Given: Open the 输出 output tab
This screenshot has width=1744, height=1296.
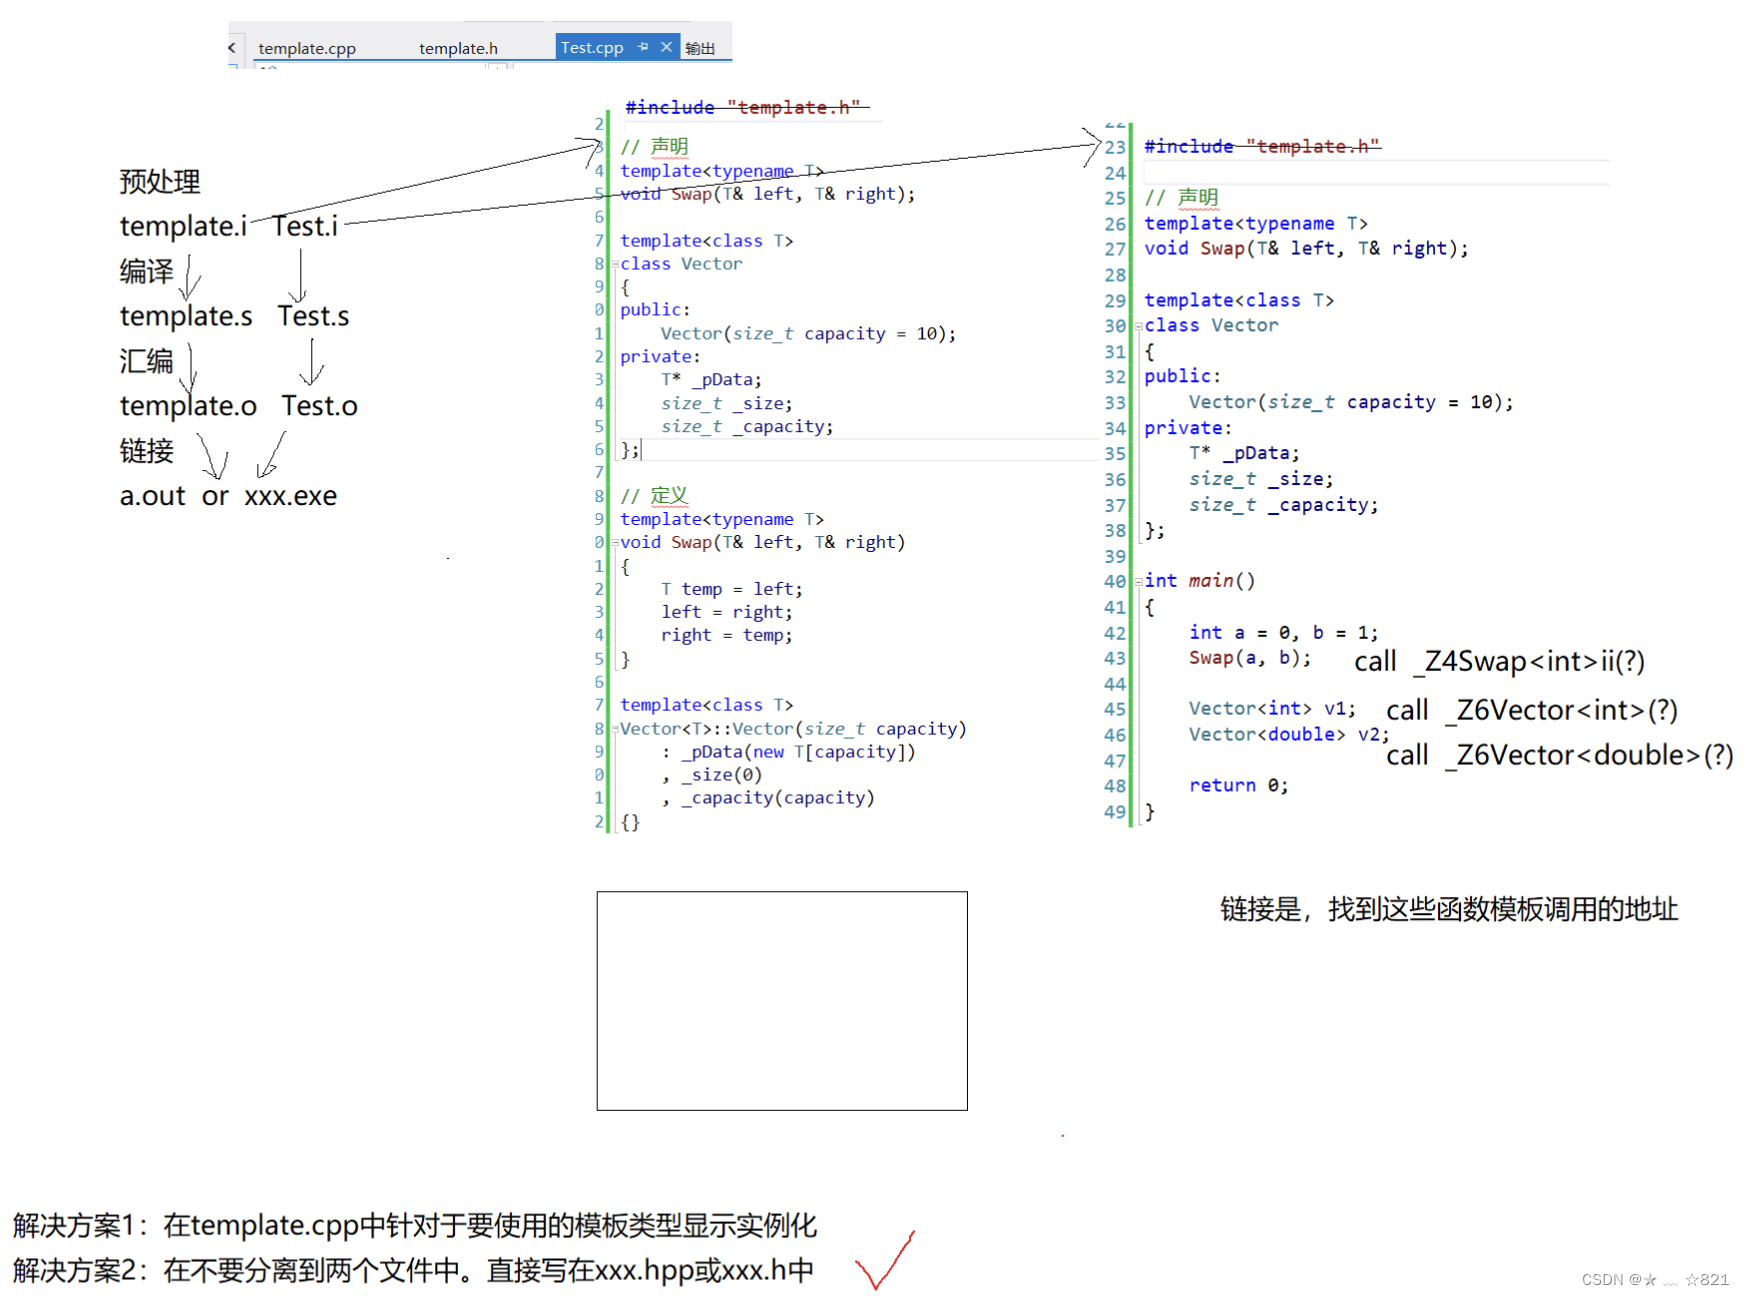Looking at the screenshot, I should coord(700,48).
